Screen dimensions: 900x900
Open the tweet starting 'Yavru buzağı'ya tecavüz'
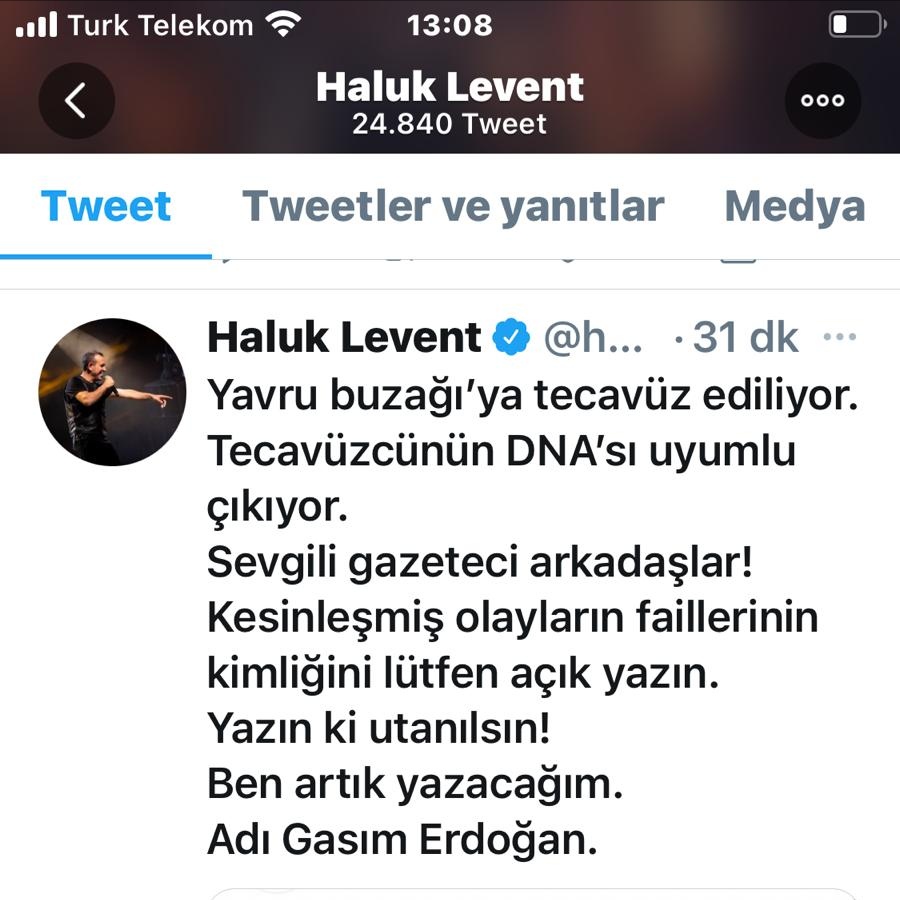click(533, 617)
